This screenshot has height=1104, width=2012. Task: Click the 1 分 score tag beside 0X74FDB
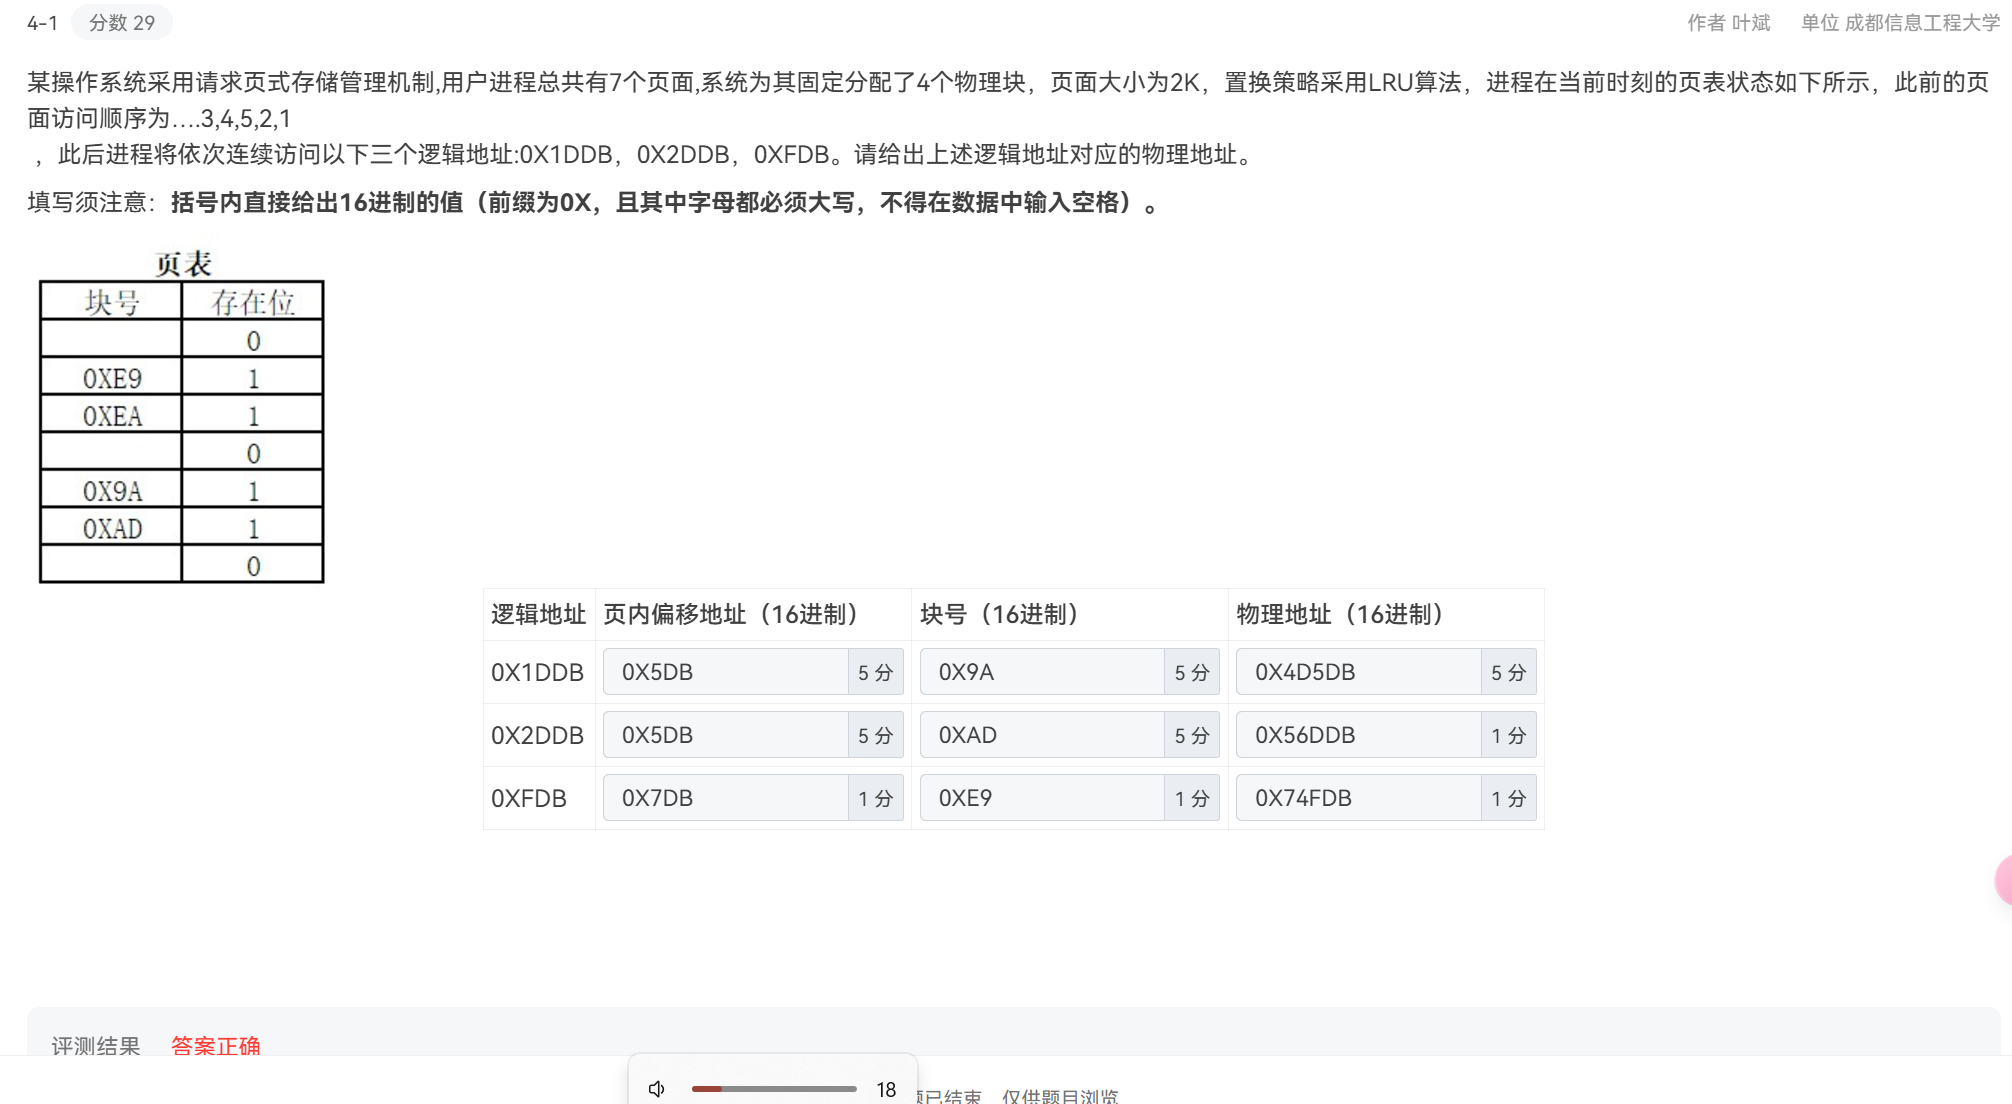(x=1508, y=798)
